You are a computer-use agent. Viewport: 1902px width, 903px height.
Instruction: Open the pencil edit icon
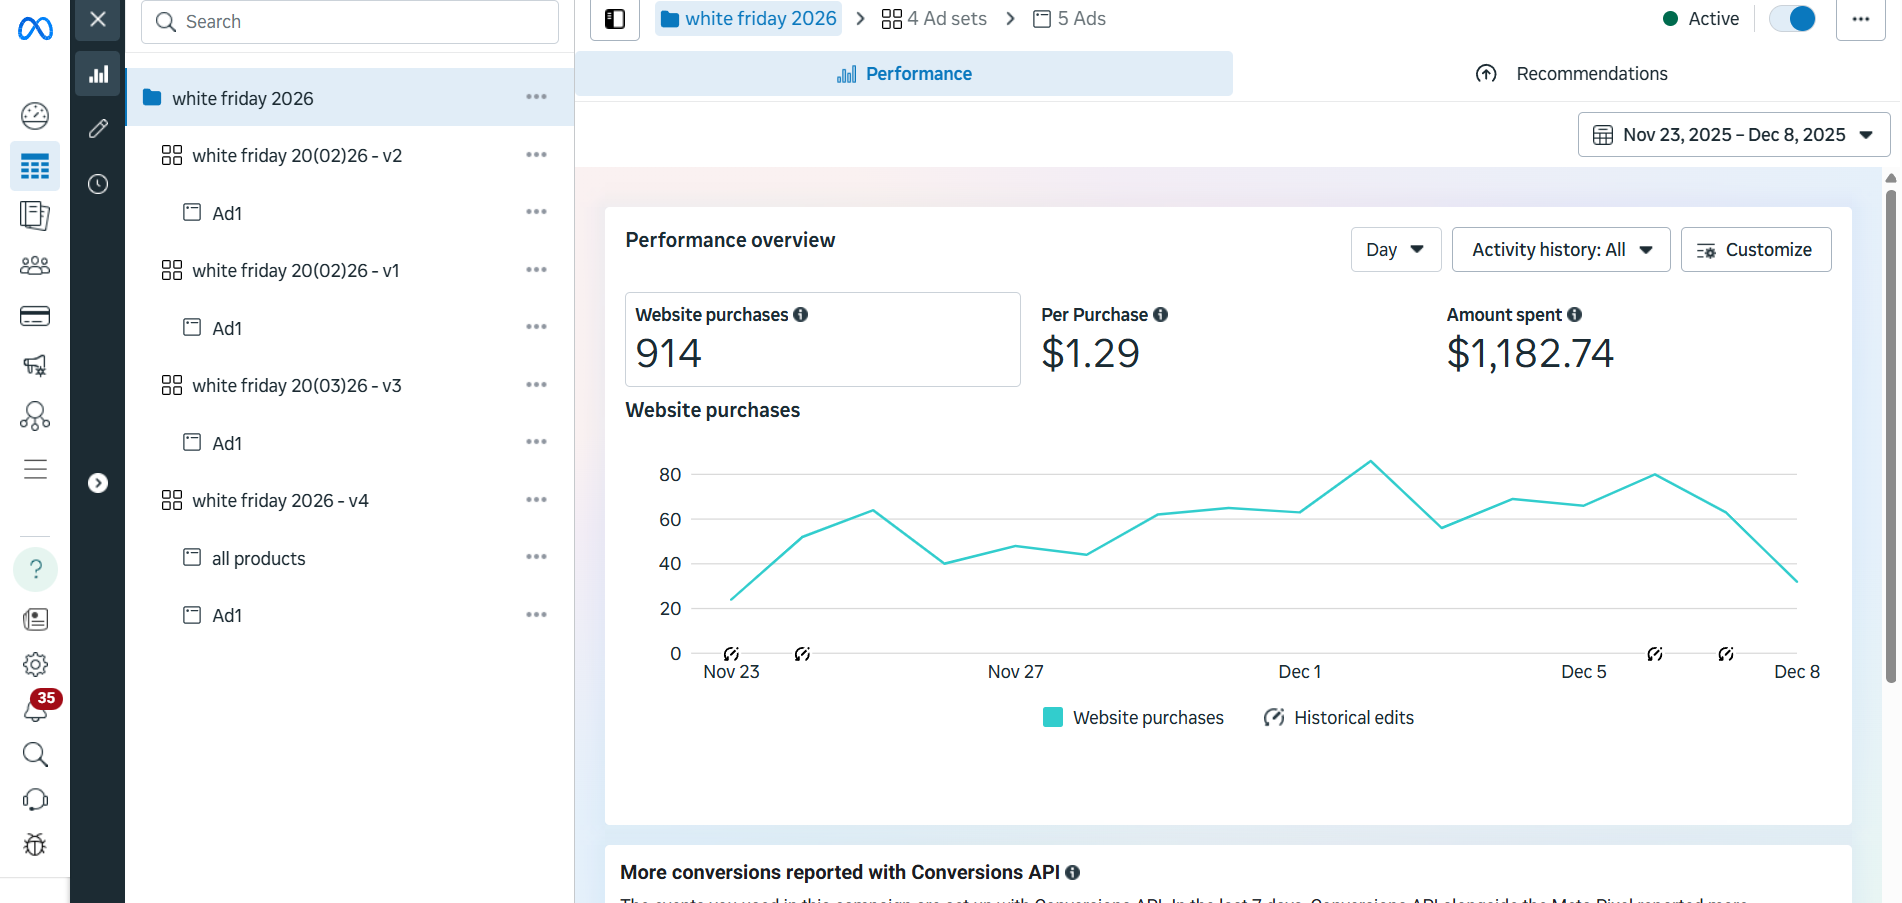[98, 128]
